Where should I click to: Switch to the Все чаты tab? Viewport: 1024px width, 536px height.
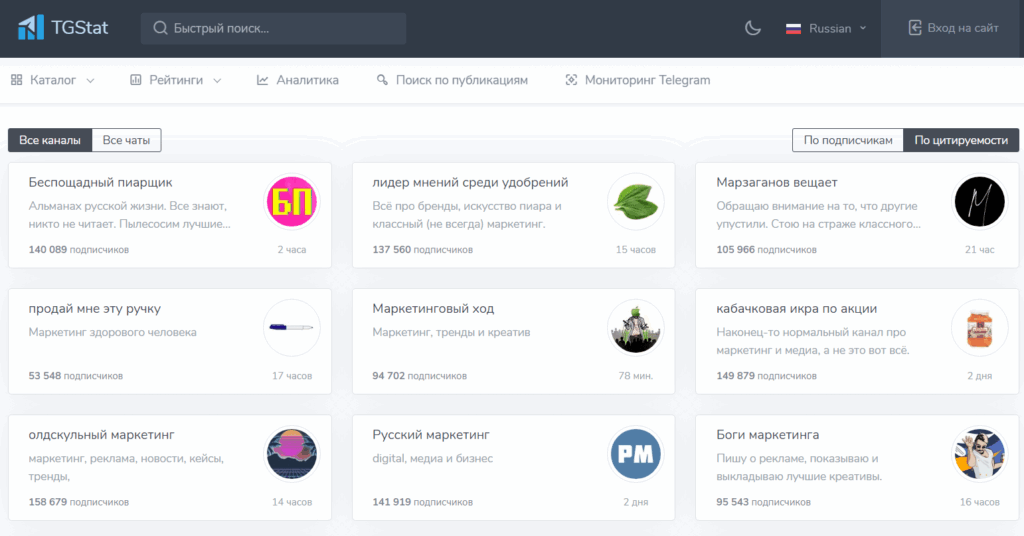[126, 140]
